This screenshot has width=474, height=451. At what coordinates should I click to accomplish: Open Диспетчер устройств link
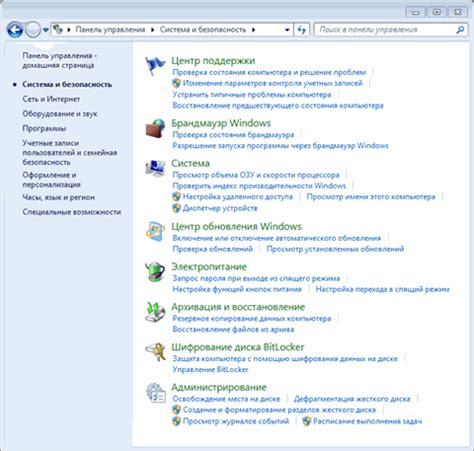click(220, 208)
